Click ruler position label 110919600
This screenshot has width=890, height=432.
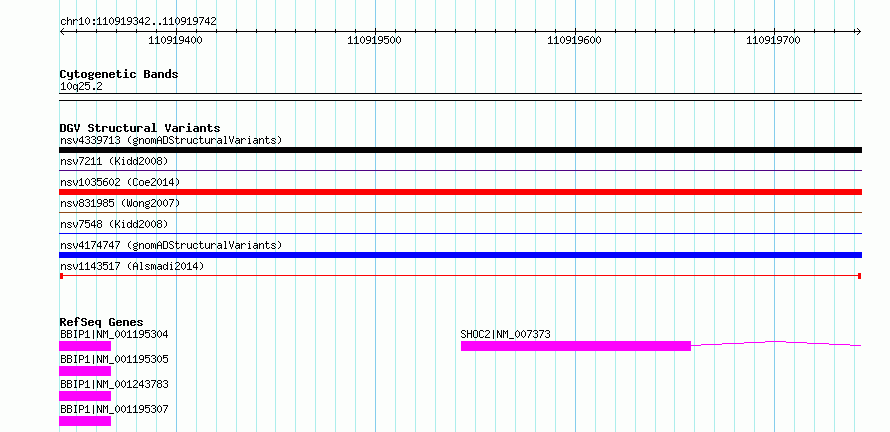click(574, 40)
